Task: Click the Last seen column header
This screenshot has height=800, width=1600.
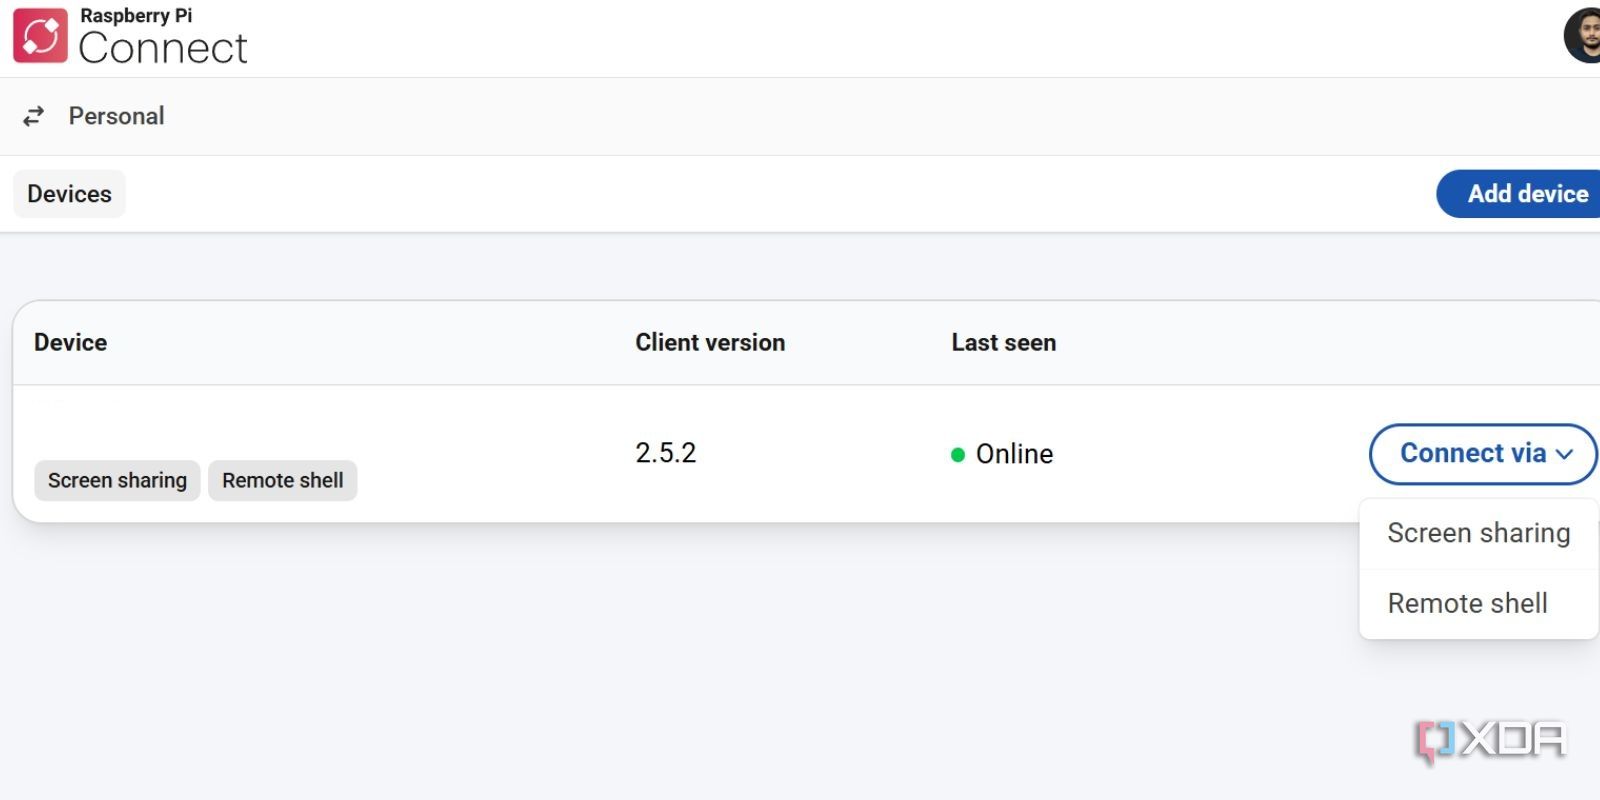Action: pyautogui.click(x=1004, y=343)
